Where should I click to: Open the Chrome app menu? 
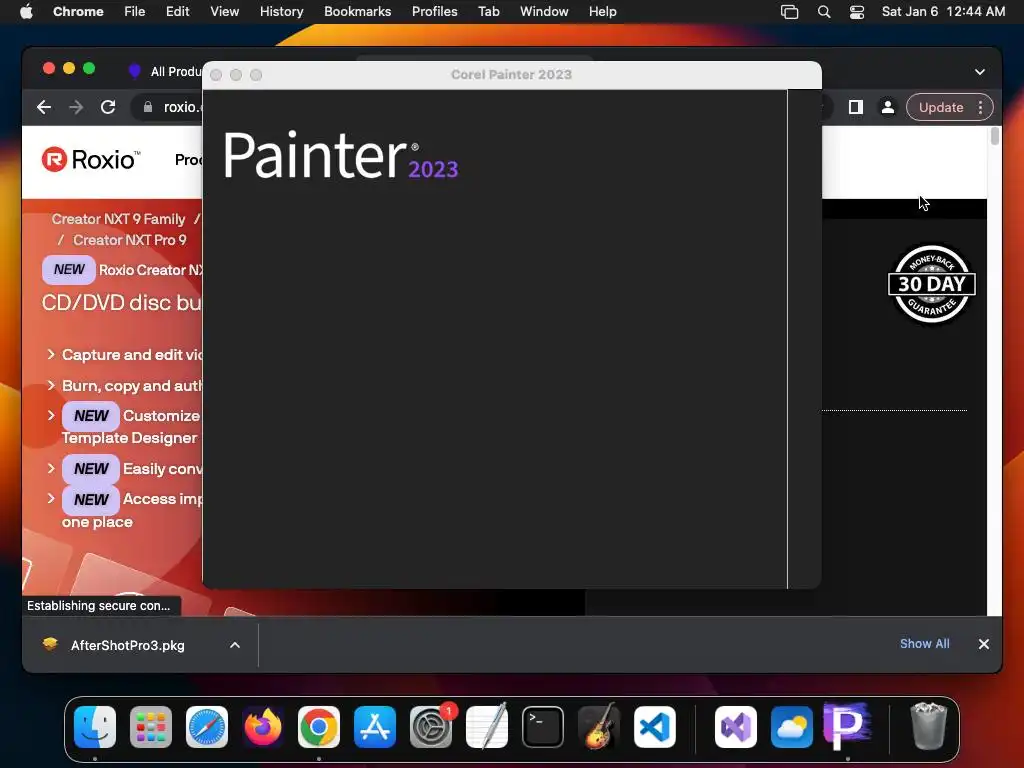[x=78, y=12]
